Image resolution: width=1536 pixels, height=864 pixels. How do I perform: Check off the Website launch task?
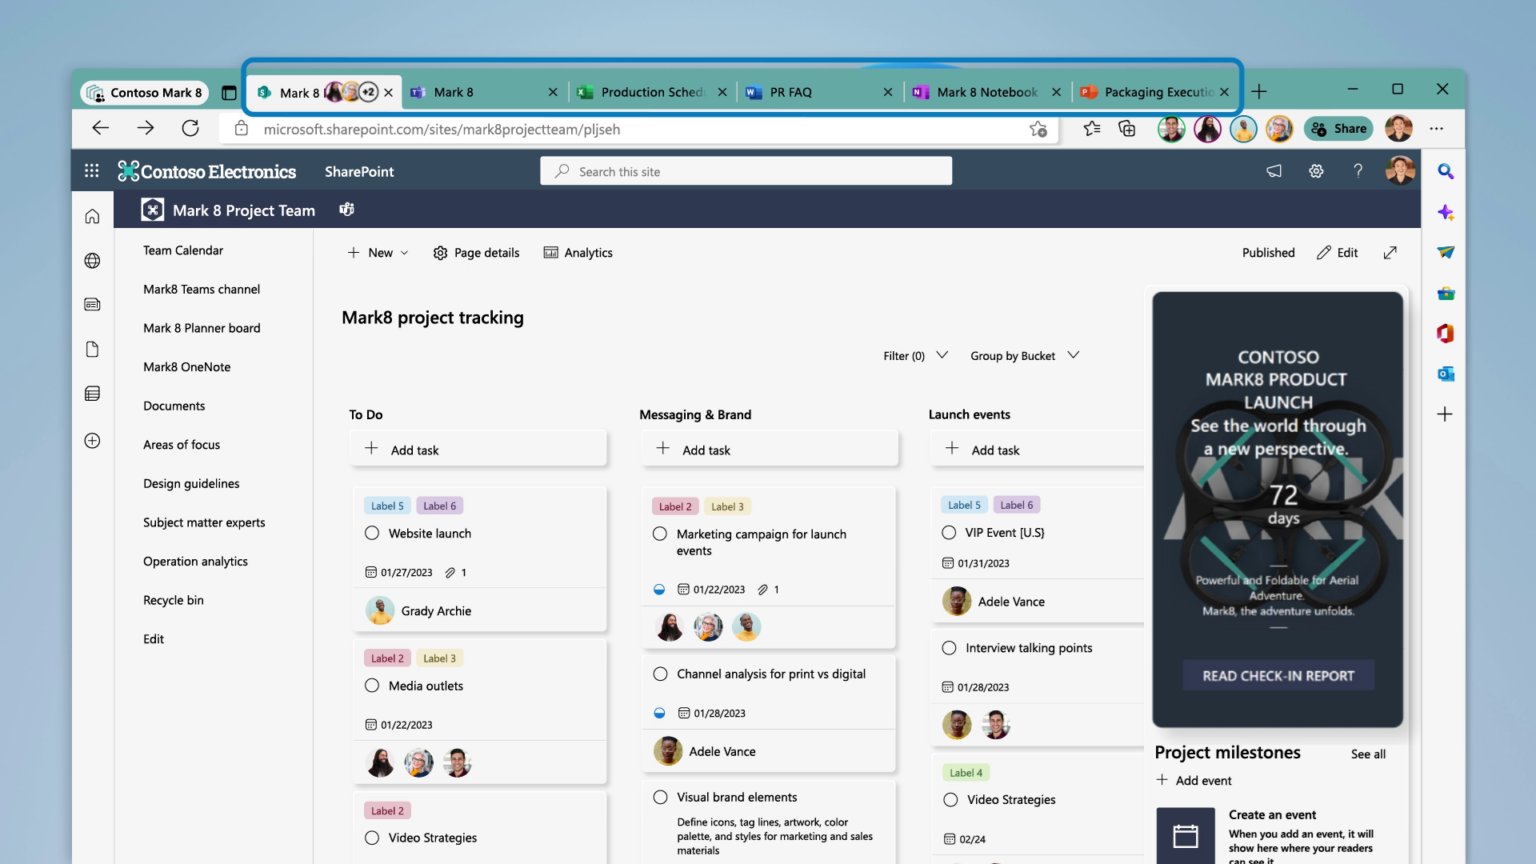pyautogui.click(x=374, y=533)
